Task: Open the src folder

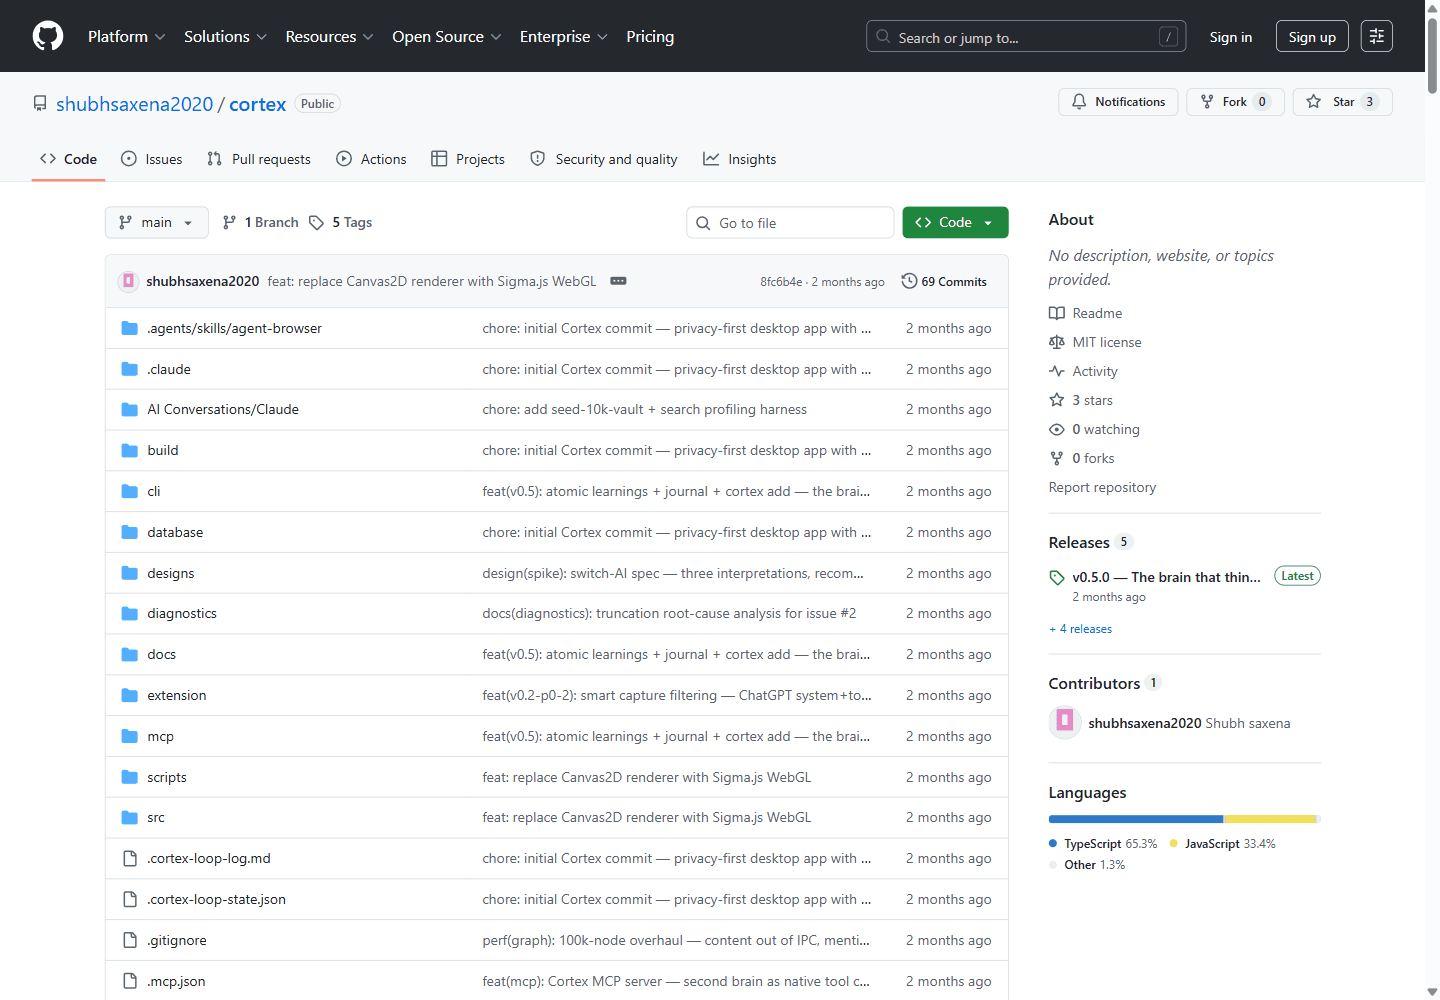Action: [156, 817]
